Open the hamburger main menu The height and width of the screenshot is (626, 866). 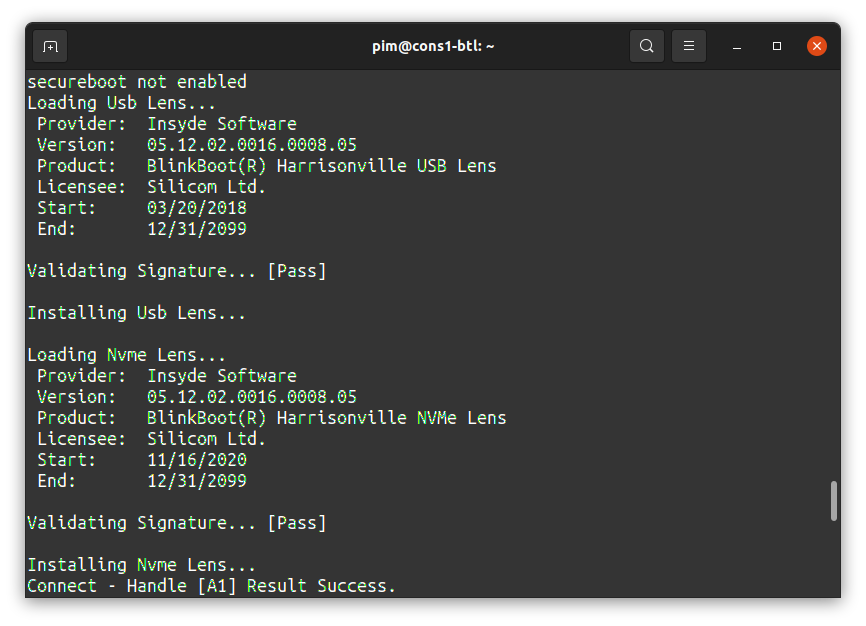689,46
